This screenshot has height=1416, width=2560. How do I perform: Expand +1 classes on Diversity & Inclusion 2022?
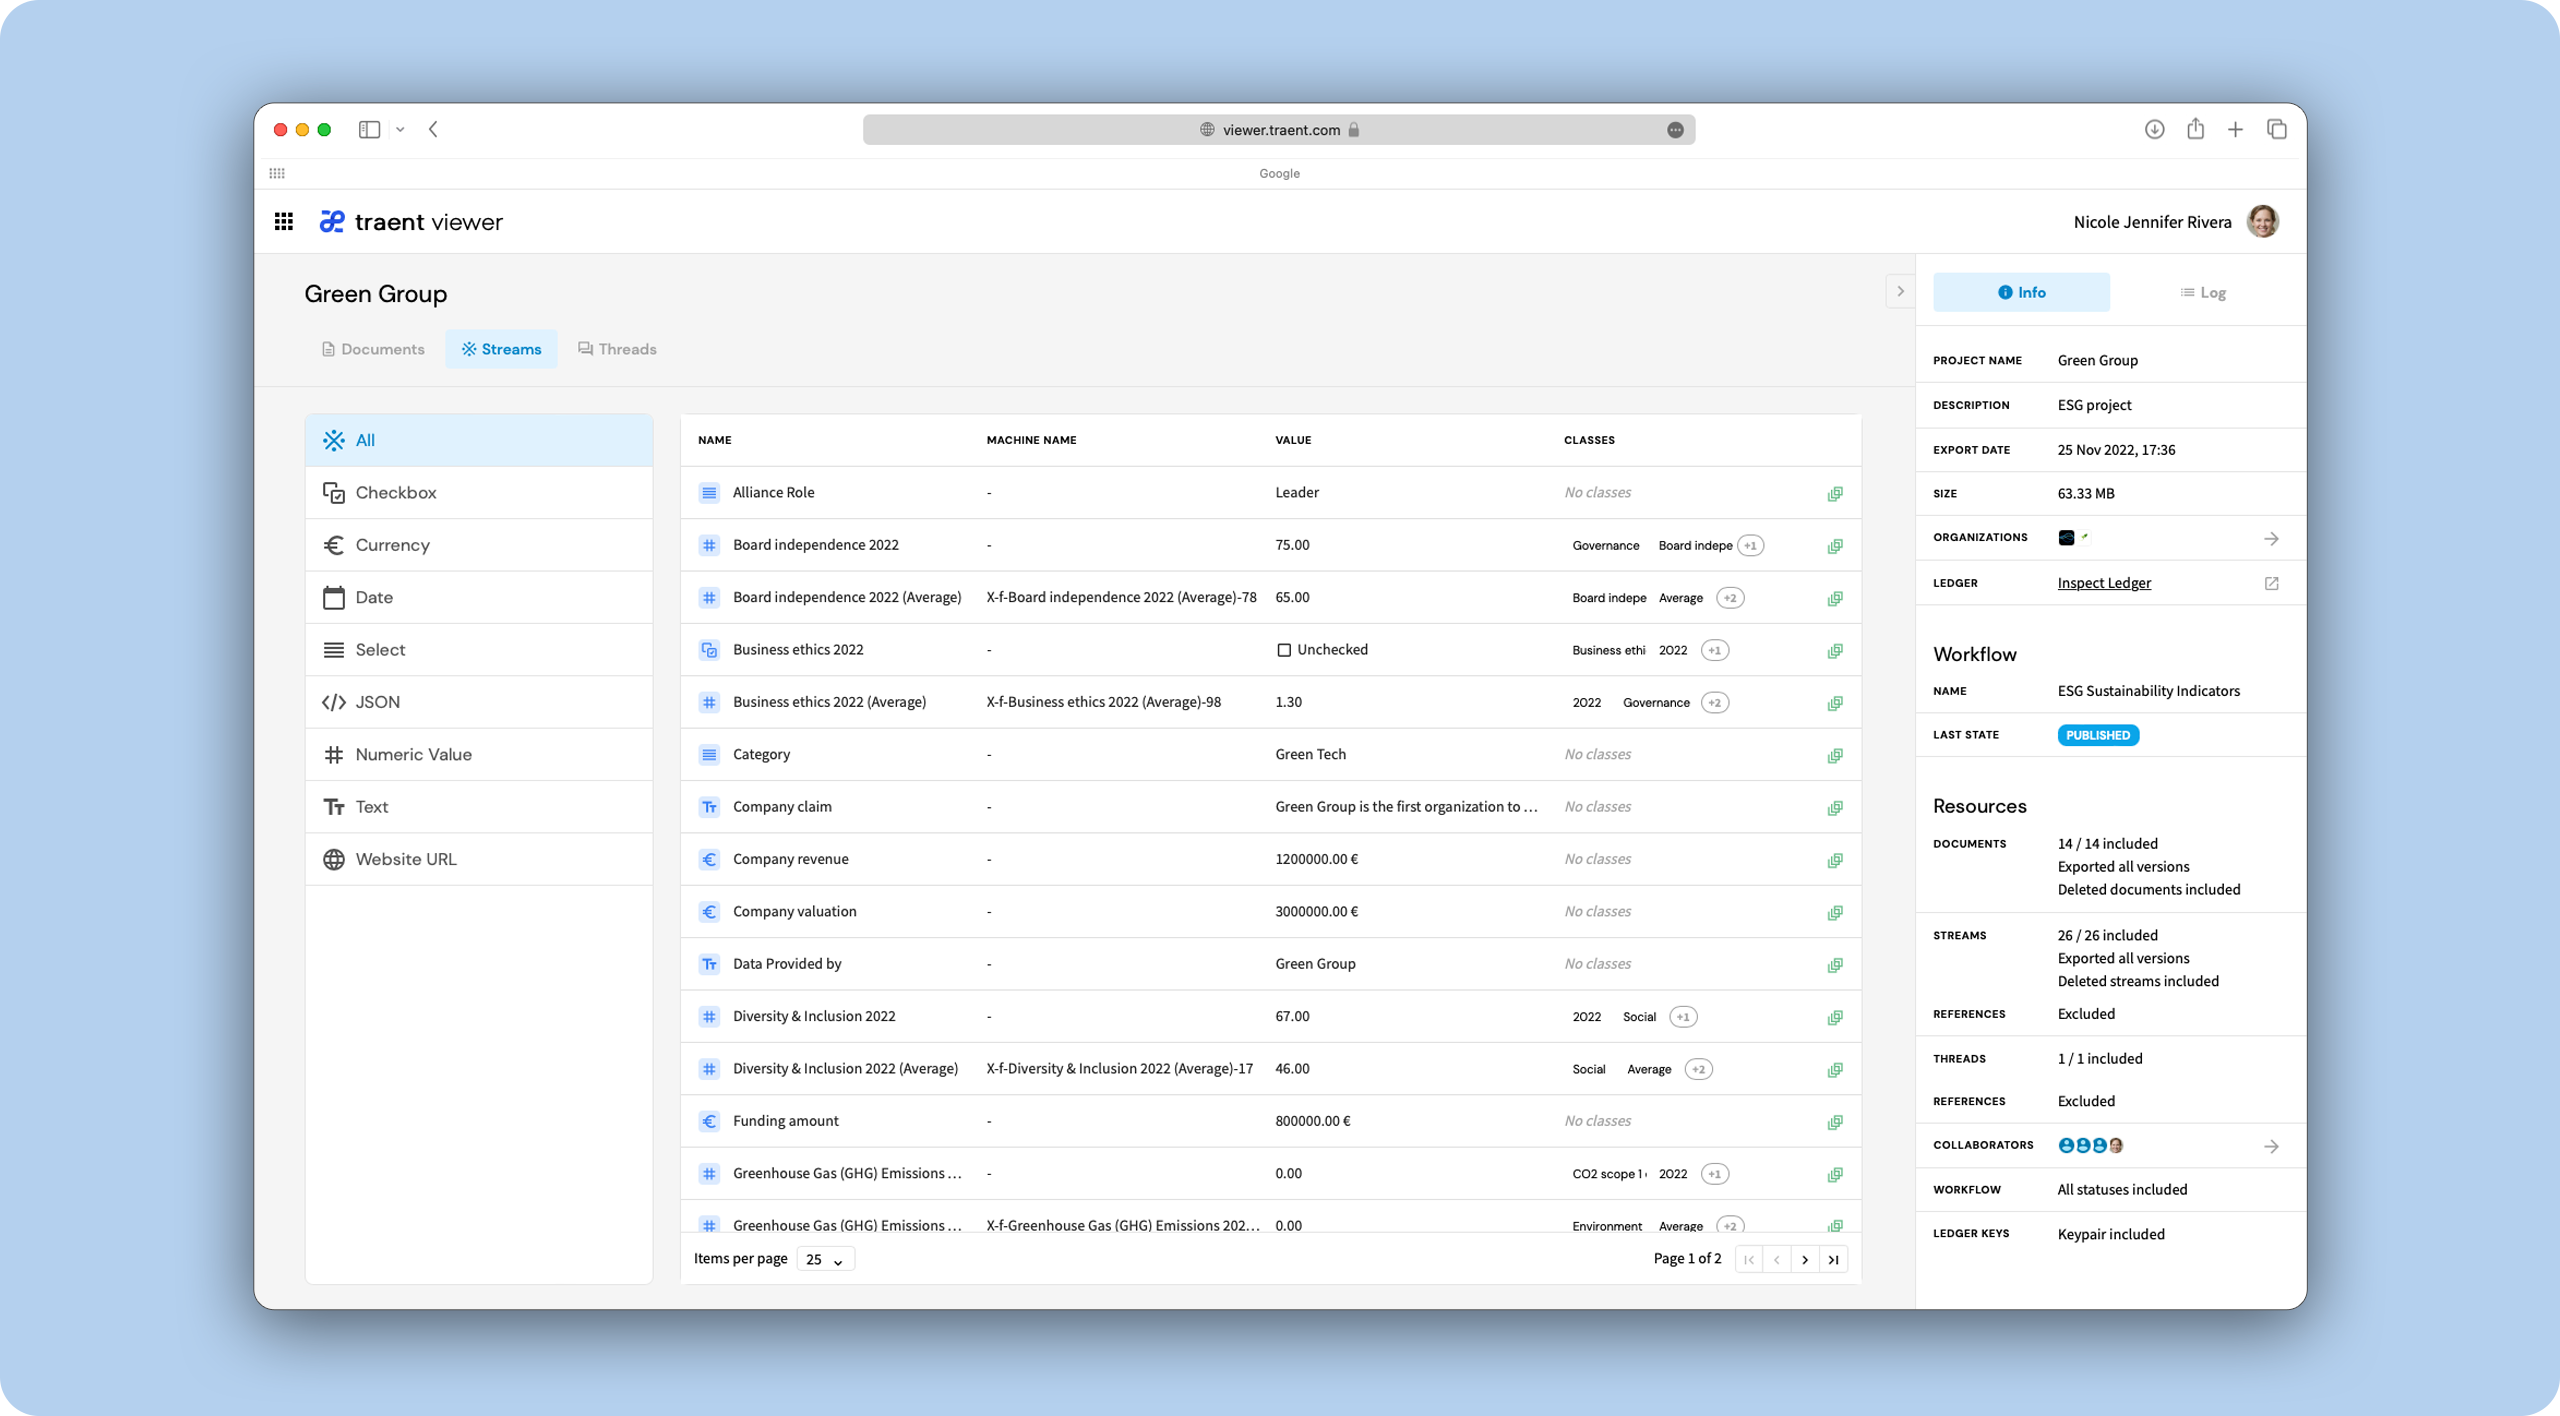tap(1684, 1017)
